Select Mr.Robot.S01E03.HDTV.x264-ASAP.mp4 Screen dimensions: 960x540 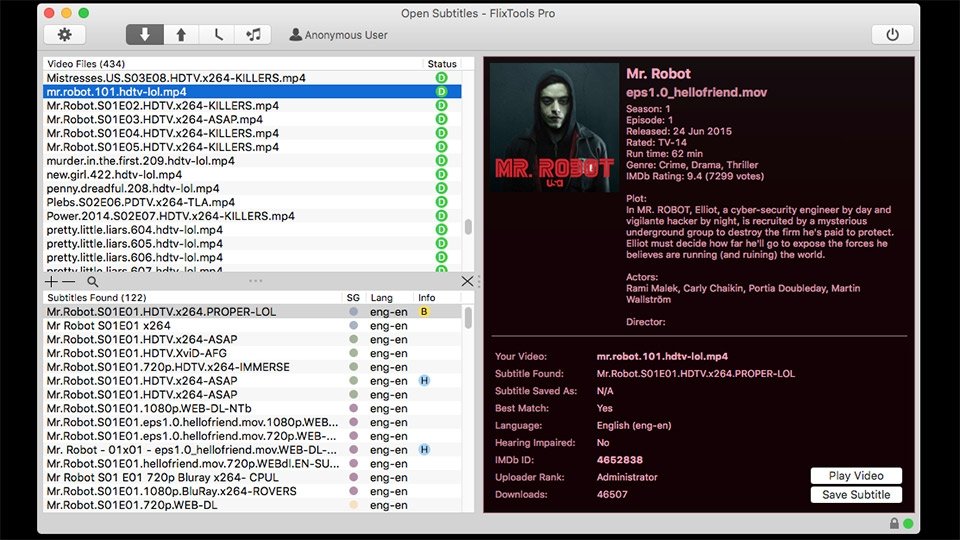(x=252, y=119)
